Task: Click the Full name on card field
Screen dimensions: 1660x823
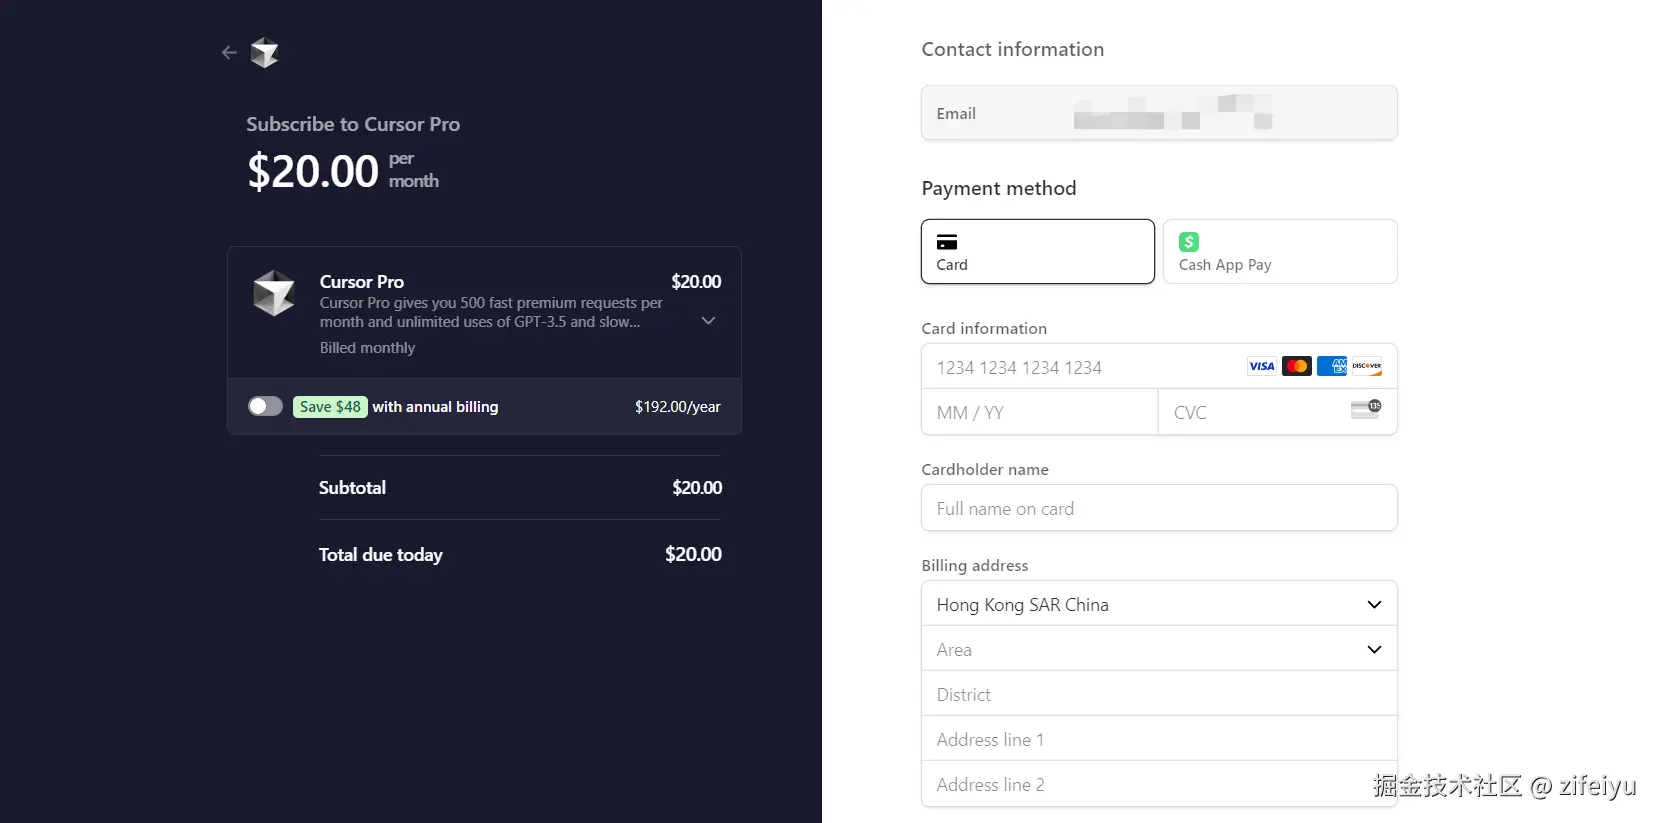Action: point(1159,508)
